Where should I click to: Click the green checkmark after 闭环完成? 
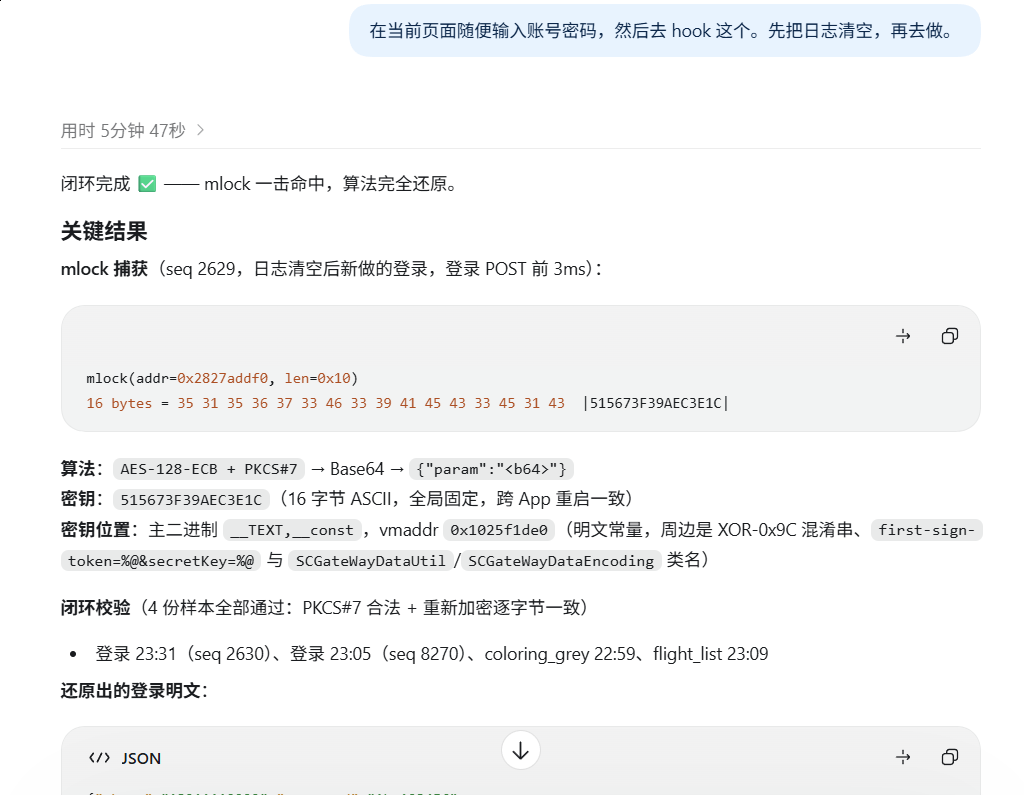pos(148,184)
